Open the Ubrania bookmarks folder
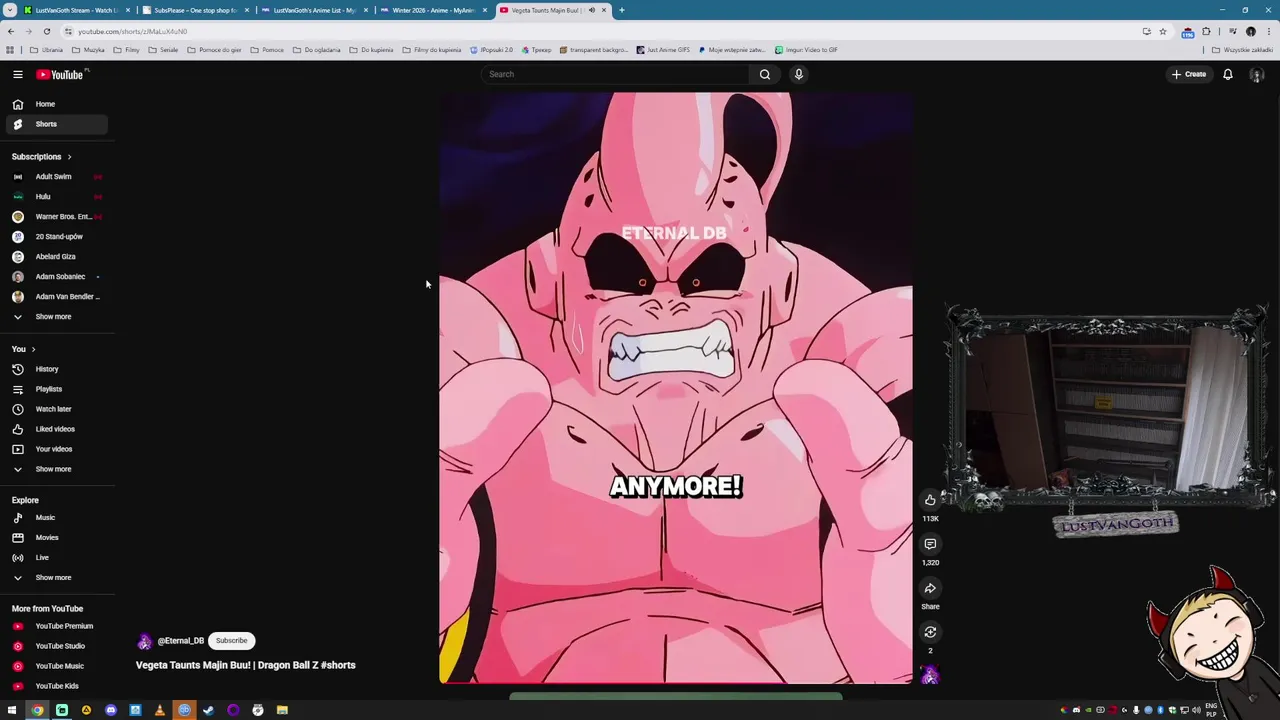 46,50
